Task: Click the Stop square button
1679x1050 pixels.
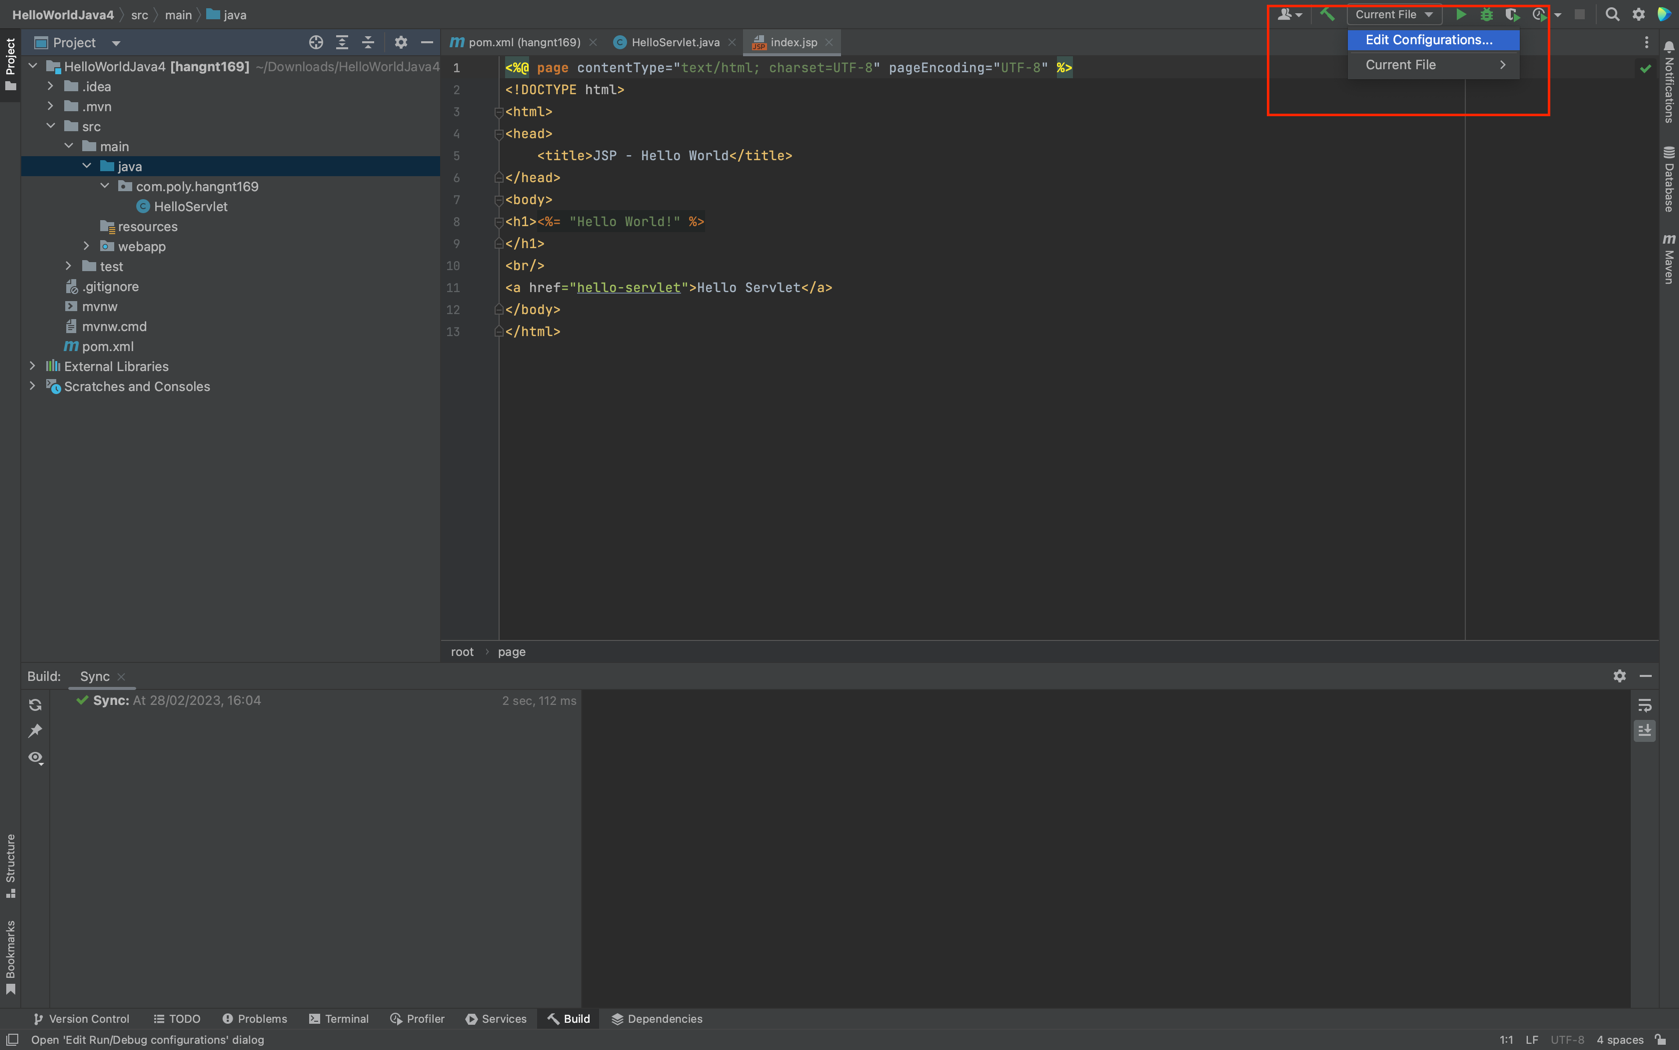Action: [x=1580, y=15]
